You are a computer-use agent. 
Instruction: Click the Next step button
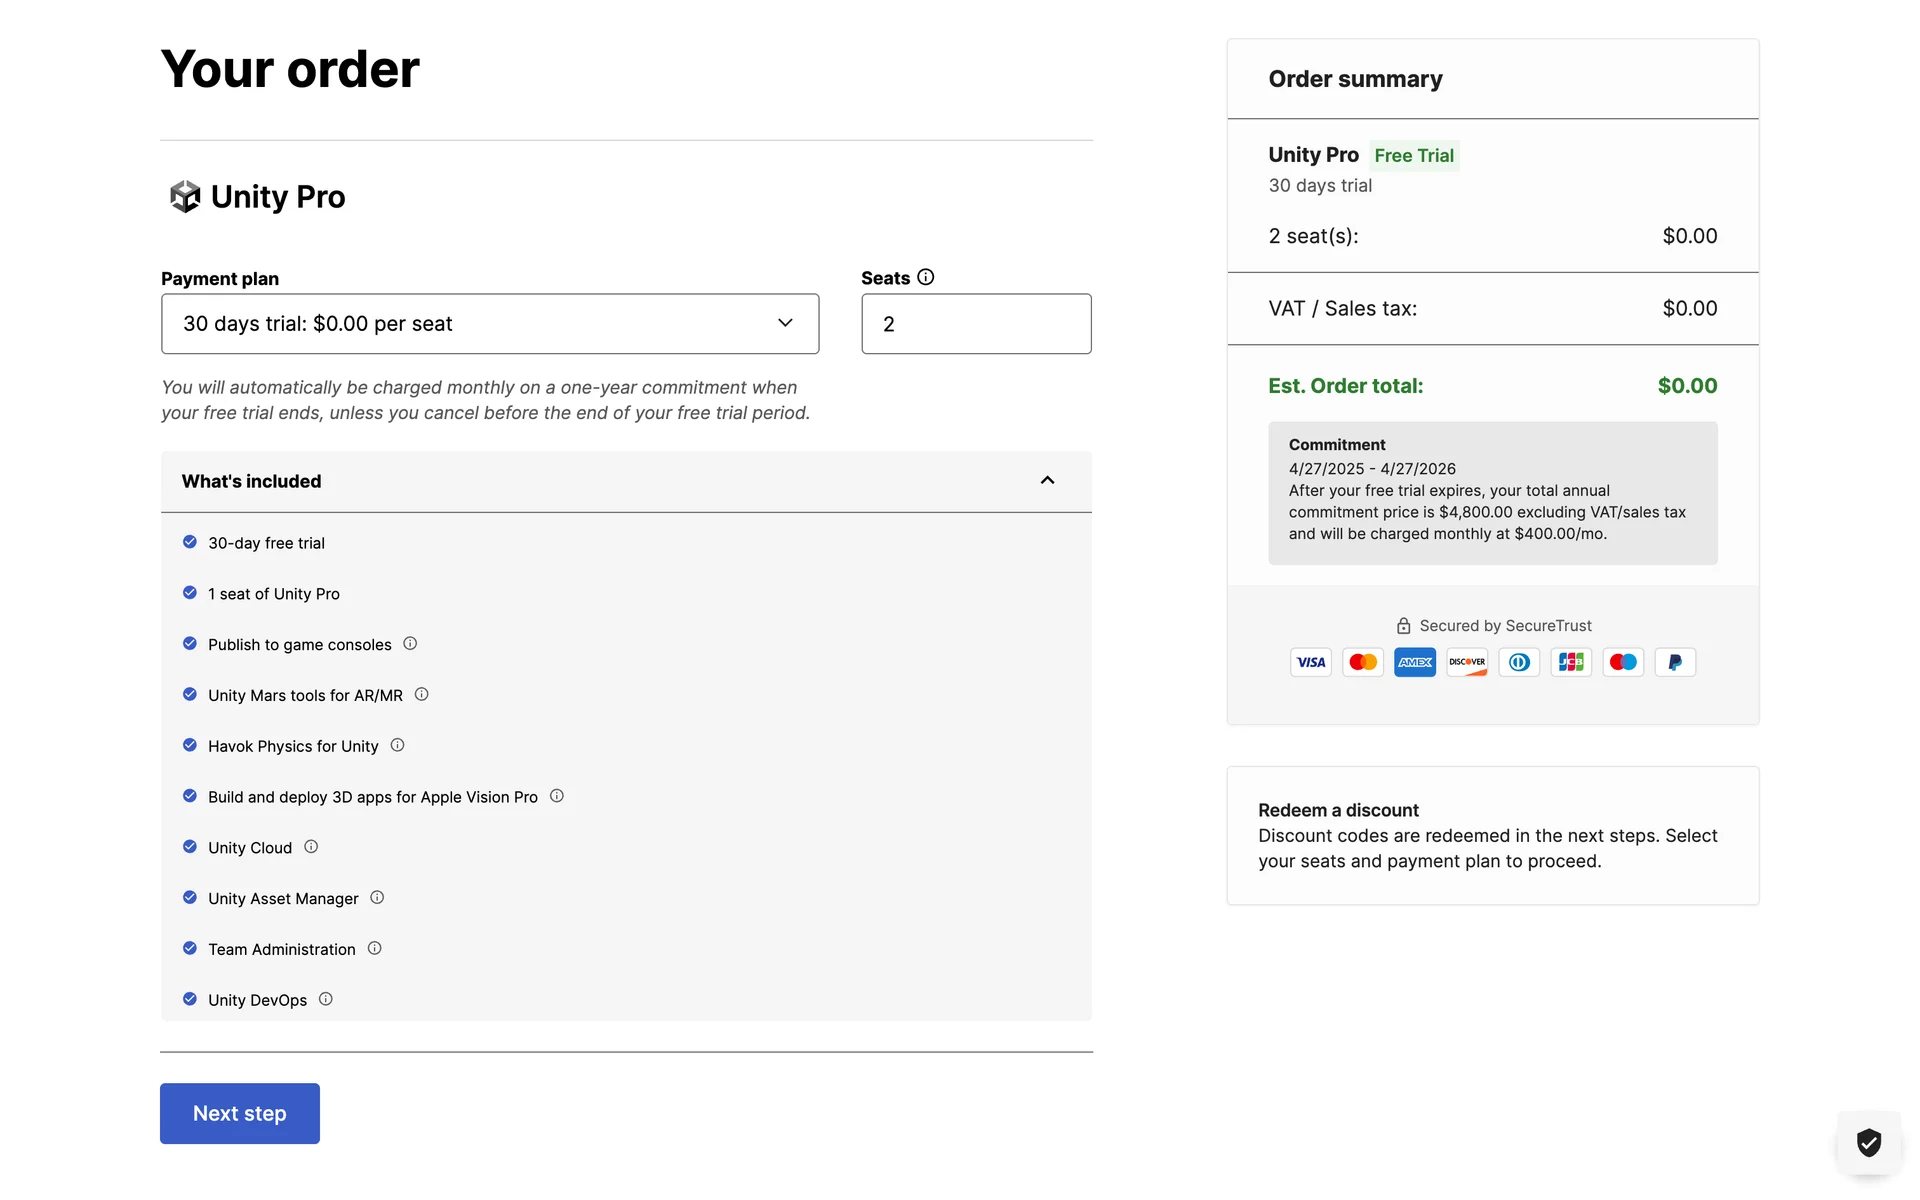tap(240, 1113)
